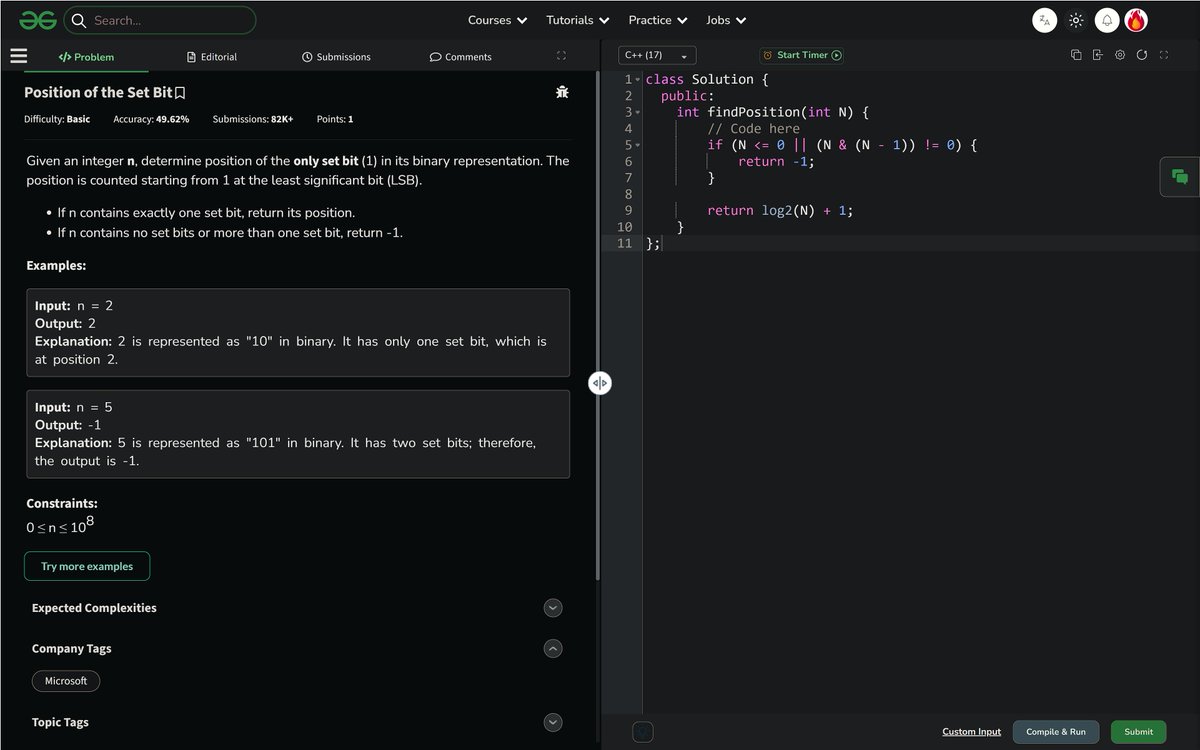Collapse the Company Tags section
The image size is (1200, 750).
[x=553, y=648]
